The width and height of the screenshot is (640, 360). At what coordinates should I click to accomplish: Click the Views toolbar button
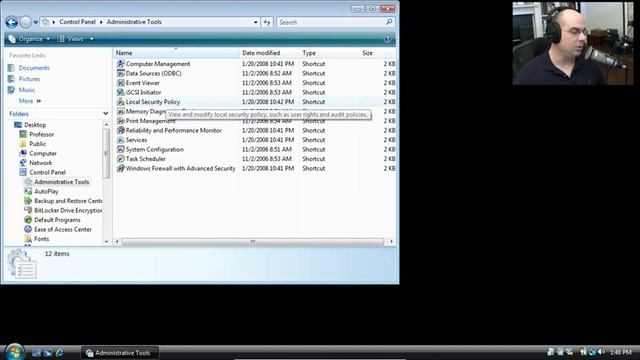pos(71,39)
